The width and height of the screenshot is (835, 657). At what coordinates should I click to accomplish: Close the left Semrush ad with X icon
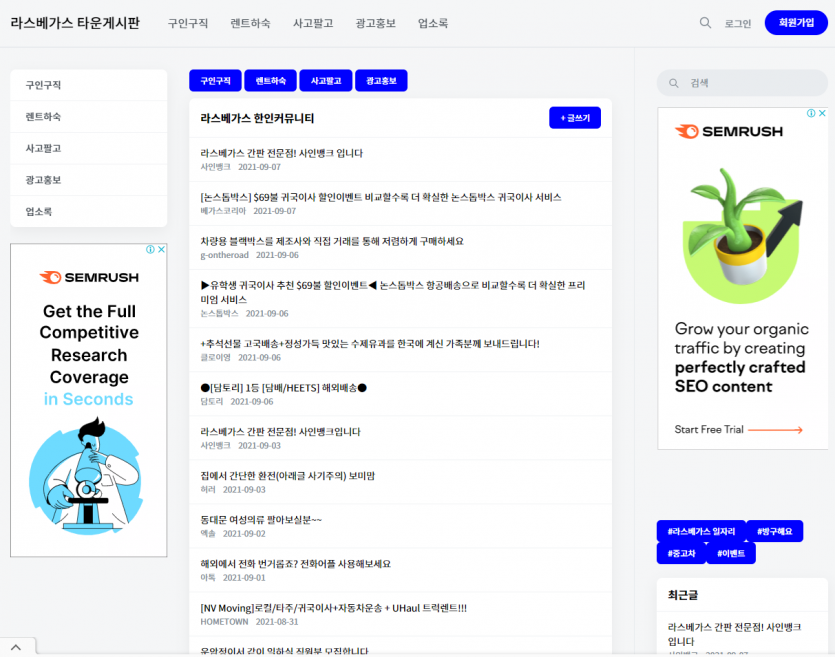point(161,250)
